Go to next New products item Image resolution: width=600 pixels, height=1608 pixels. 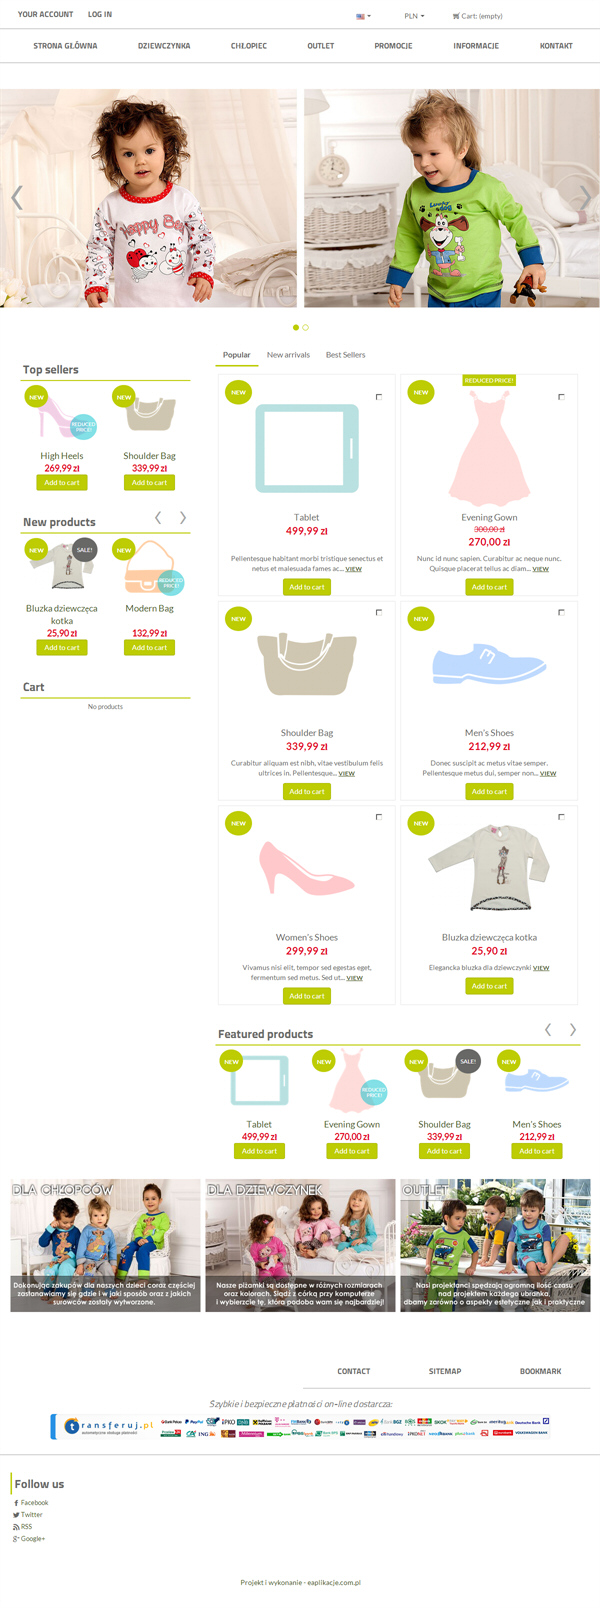tap(182, 517)
